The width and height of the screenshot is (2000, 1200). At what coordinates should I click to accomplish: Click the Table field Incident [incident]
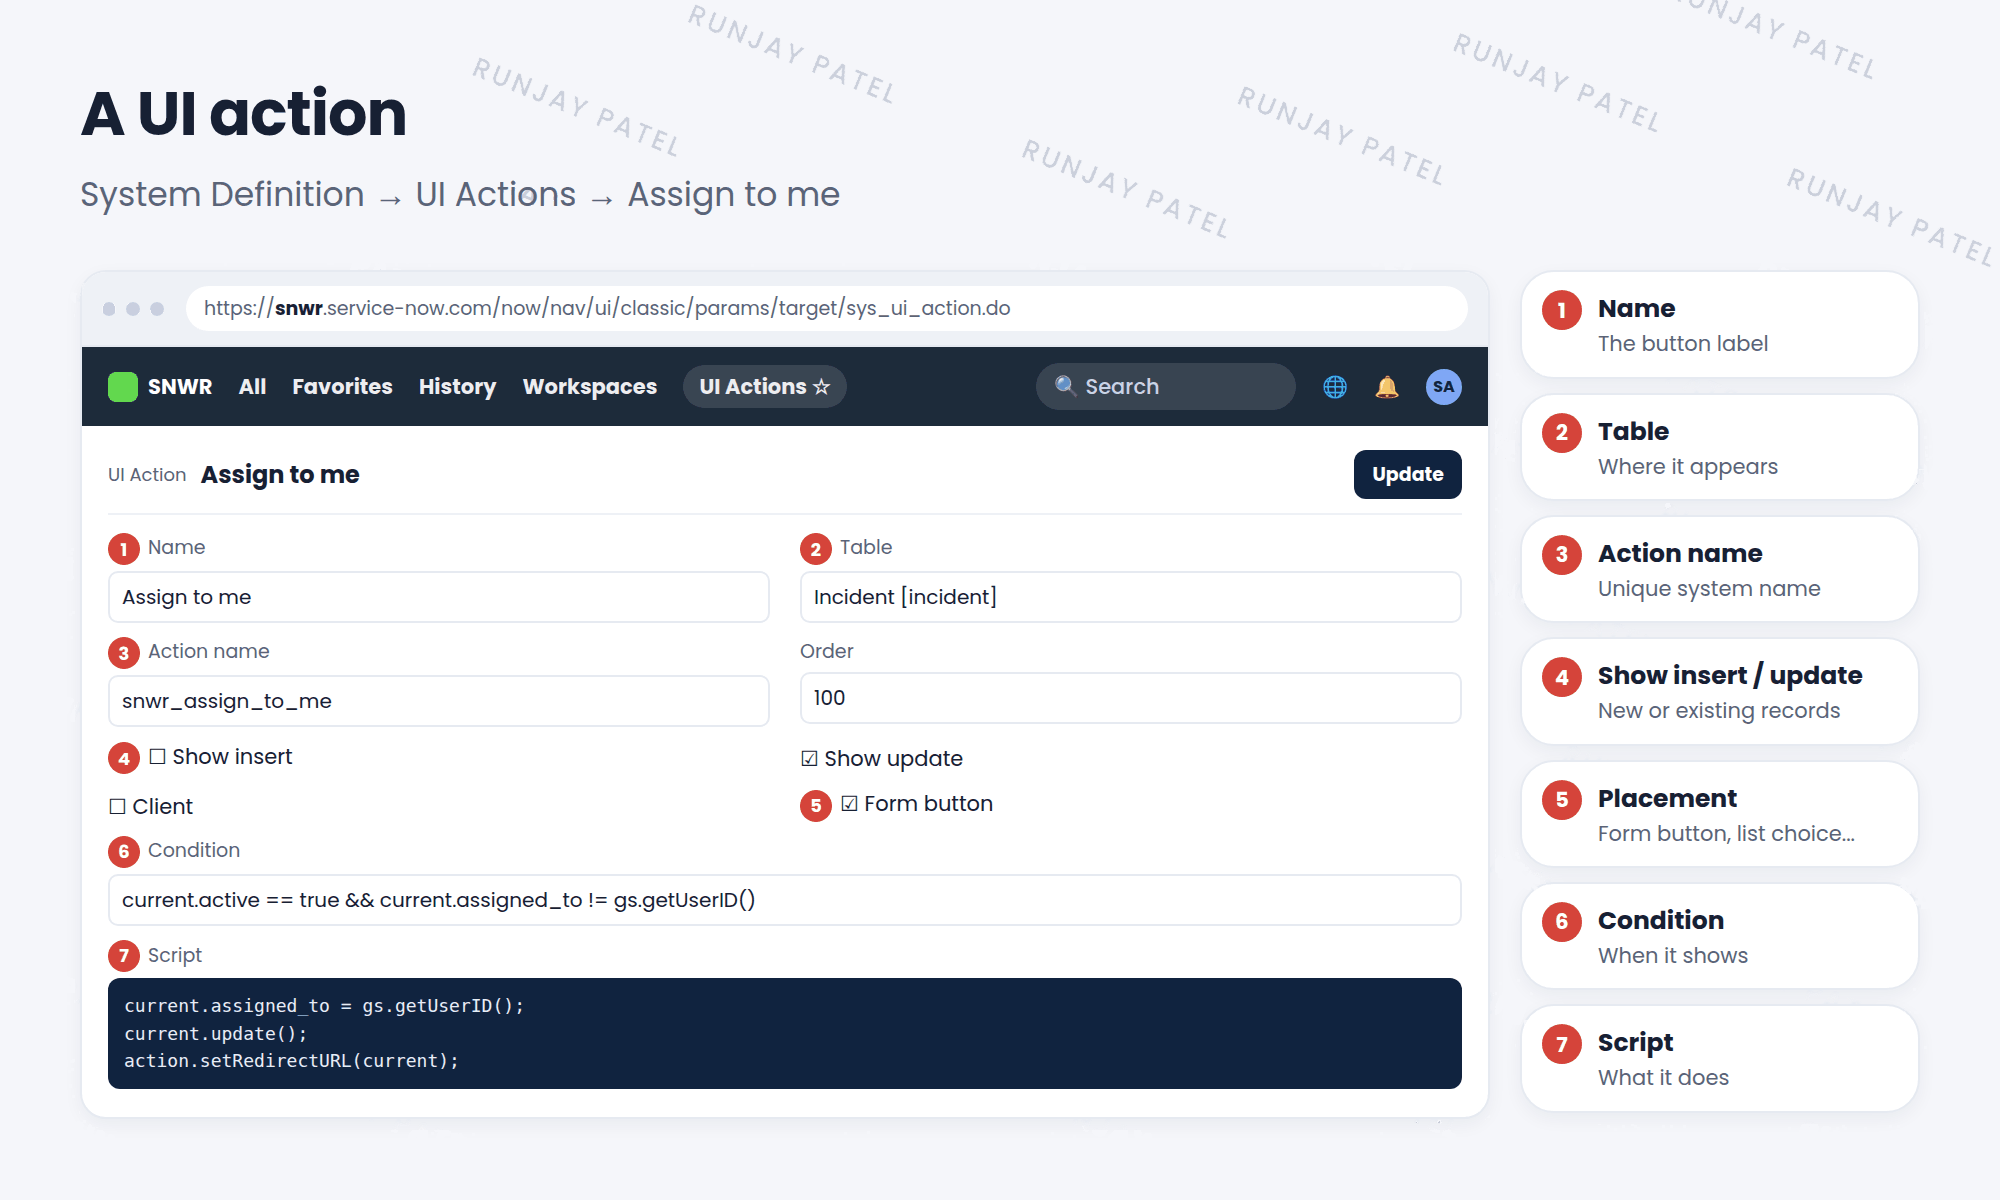[1130, 597]
